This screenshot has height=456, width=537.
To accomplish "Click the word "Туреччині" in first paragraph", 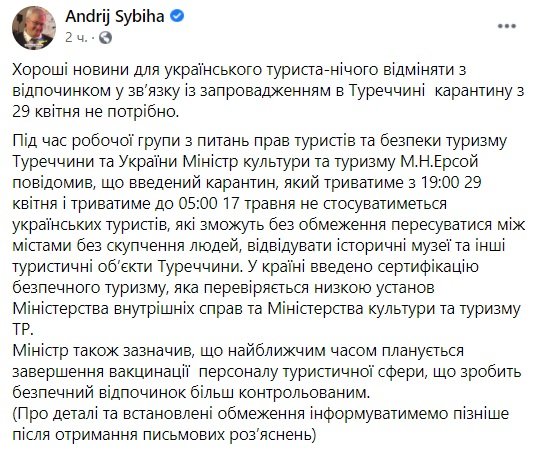I will point(387,91).
